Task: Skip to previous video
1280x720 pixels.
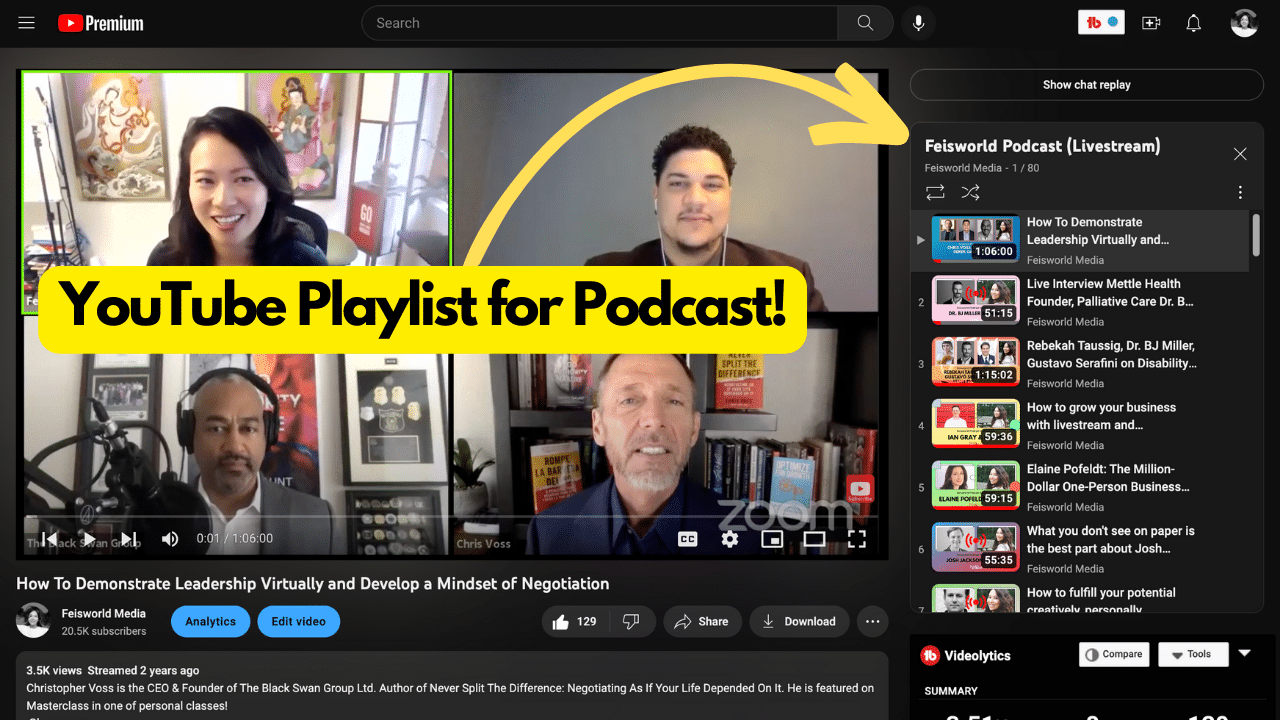Action: tap(48, 539)
